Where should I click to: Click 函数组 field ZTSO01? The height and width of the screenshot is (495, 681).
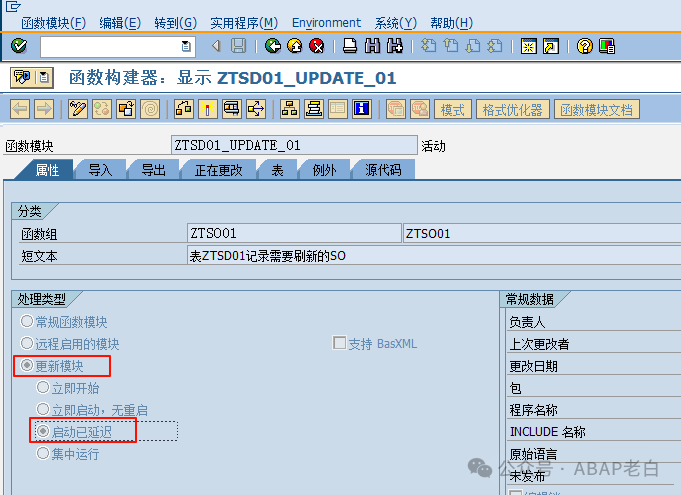[294, 234]
